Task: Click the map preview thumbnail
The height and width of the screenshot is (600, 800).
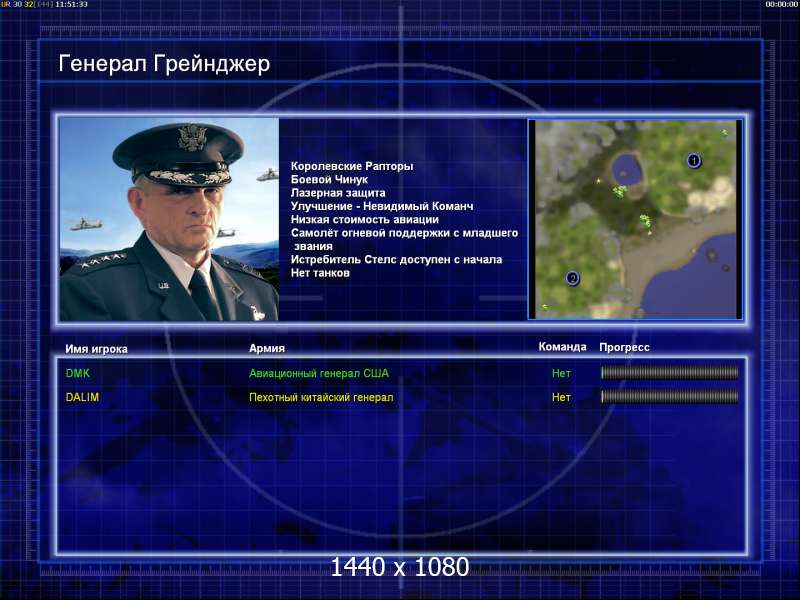Action: [635, 219]
